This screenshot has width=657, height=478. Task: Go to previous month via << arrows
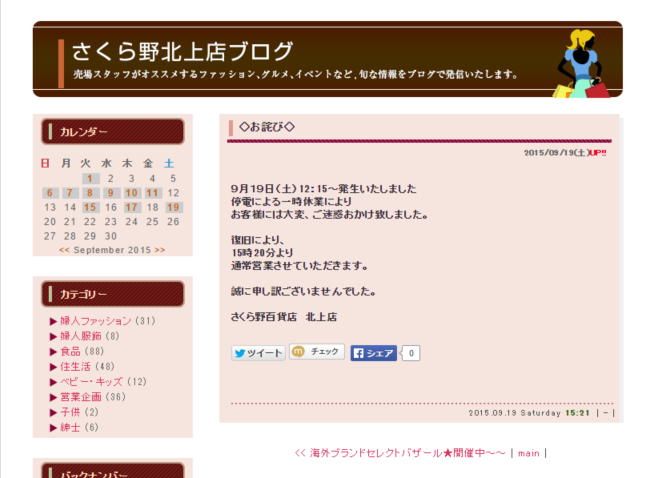coord(64,250)
